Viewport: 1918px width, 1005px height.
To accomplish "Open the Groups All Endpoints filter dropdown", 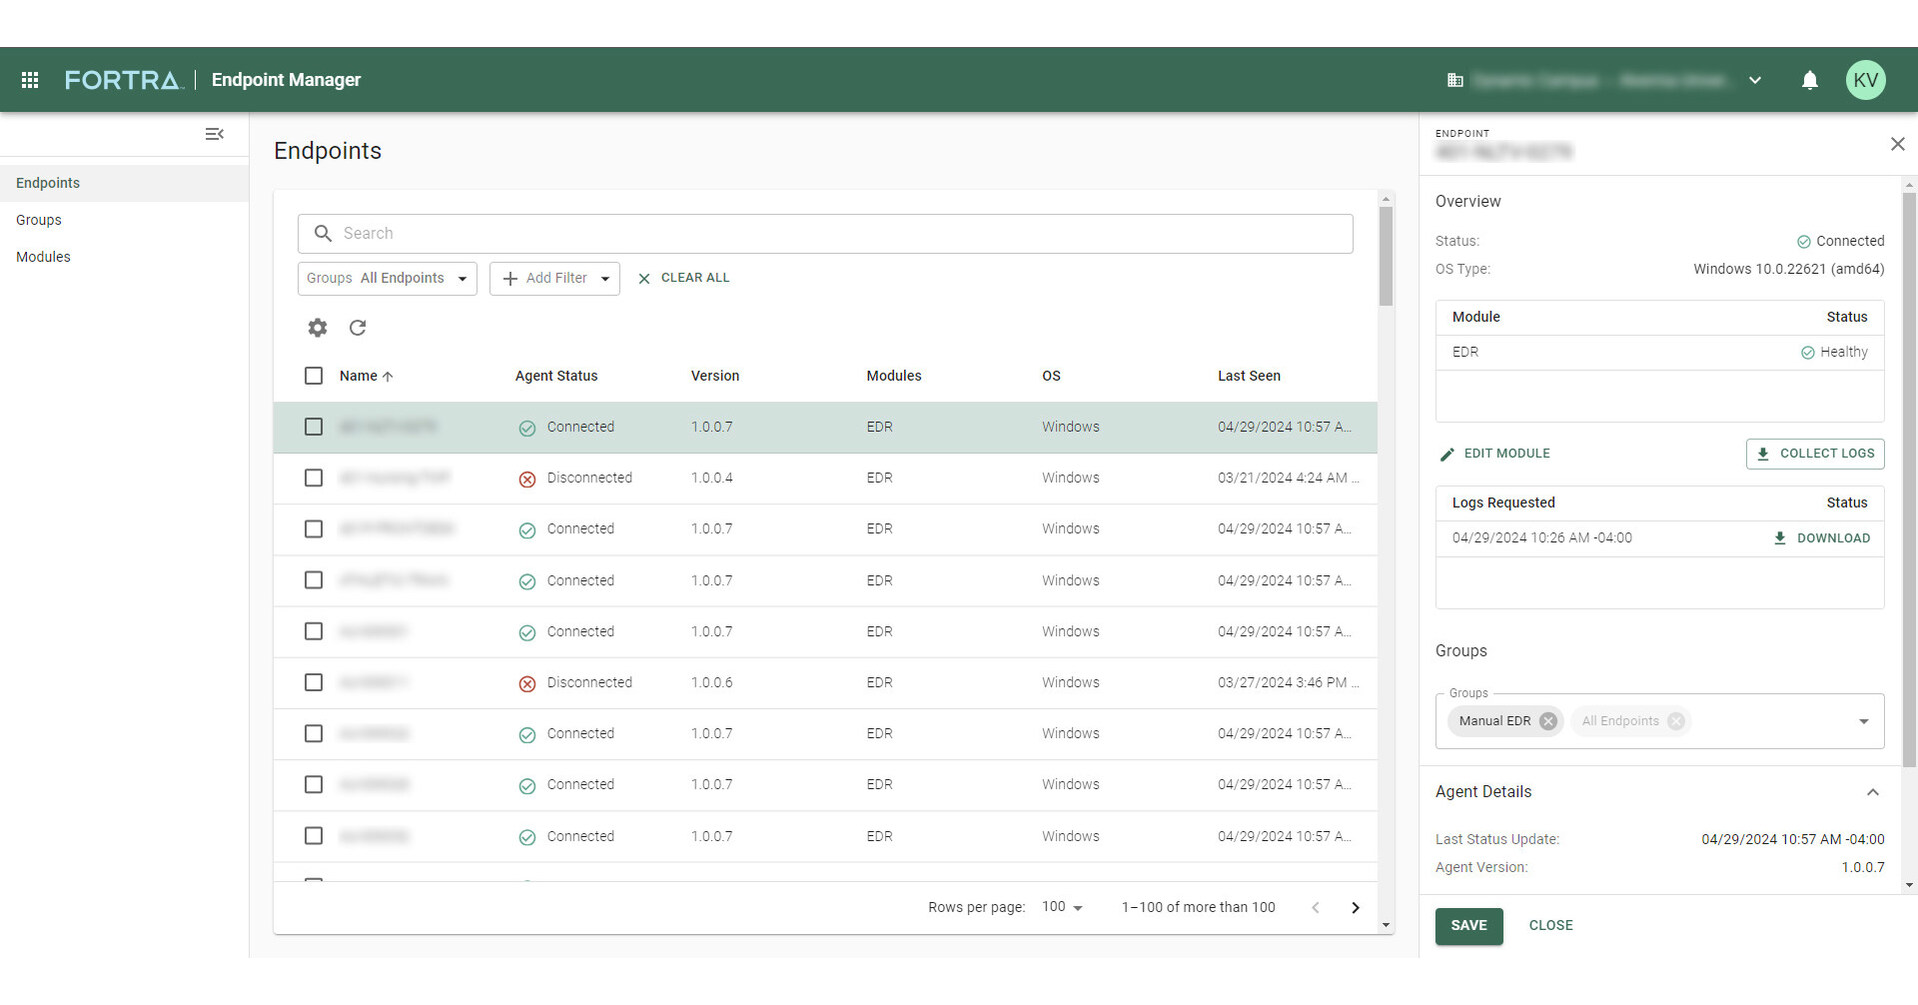I will coord(387,278).
